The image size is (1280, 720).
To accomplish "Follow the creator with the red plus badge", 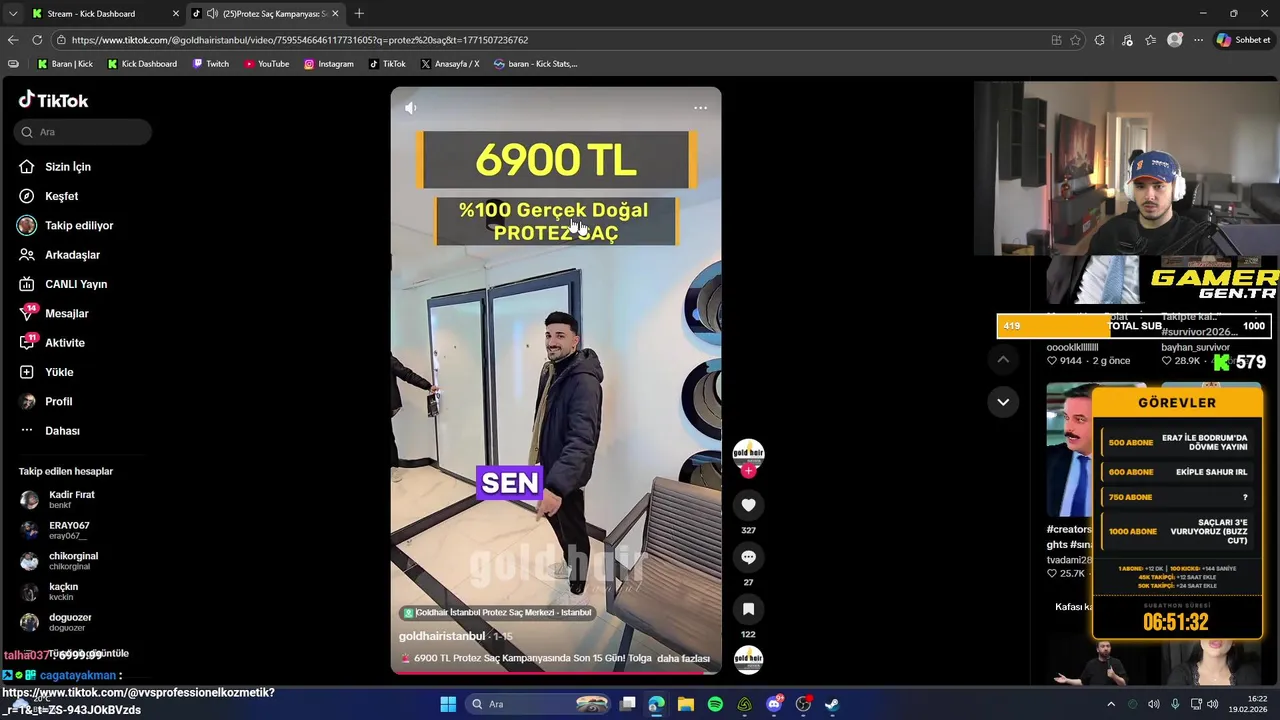I will click(748, 471).
